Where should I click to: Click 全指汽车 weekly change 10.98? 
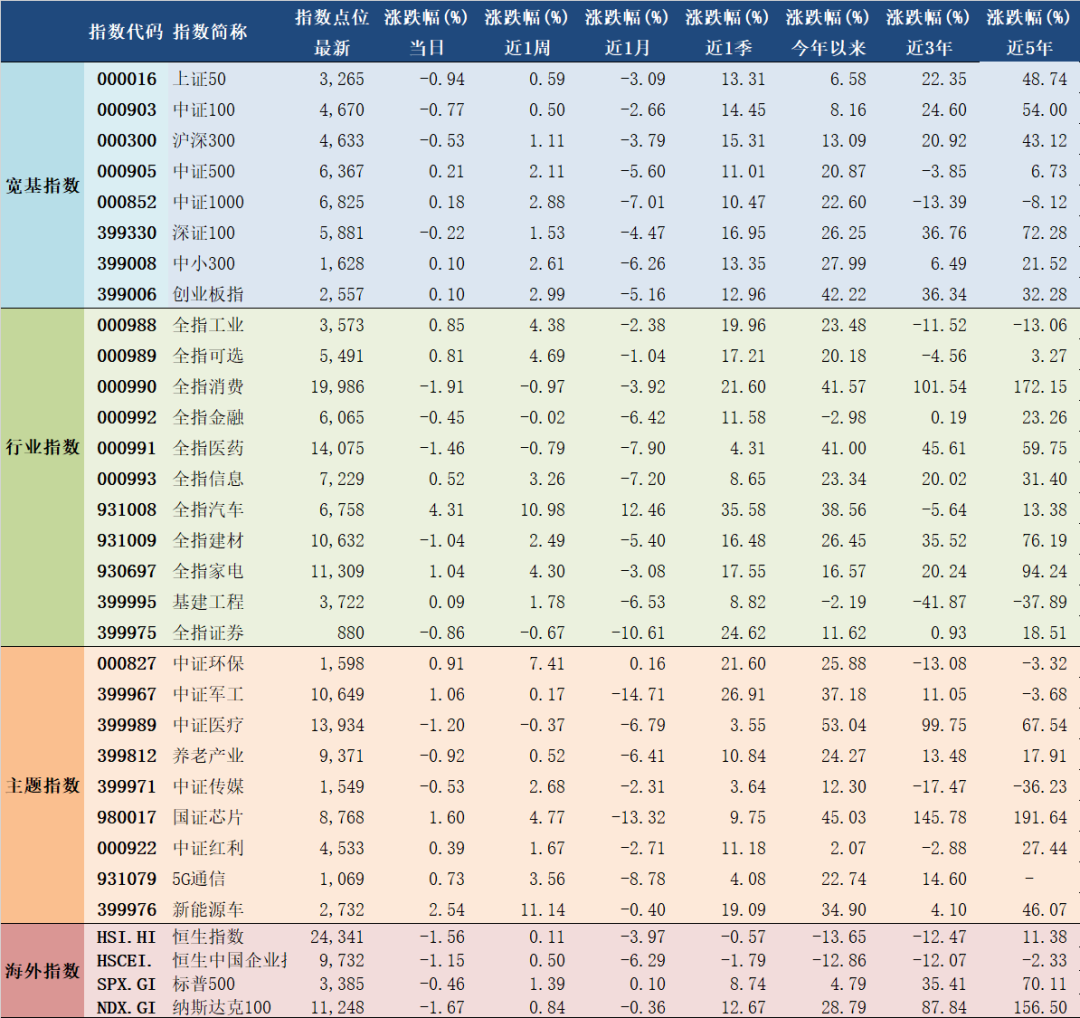tap(543, 510)
